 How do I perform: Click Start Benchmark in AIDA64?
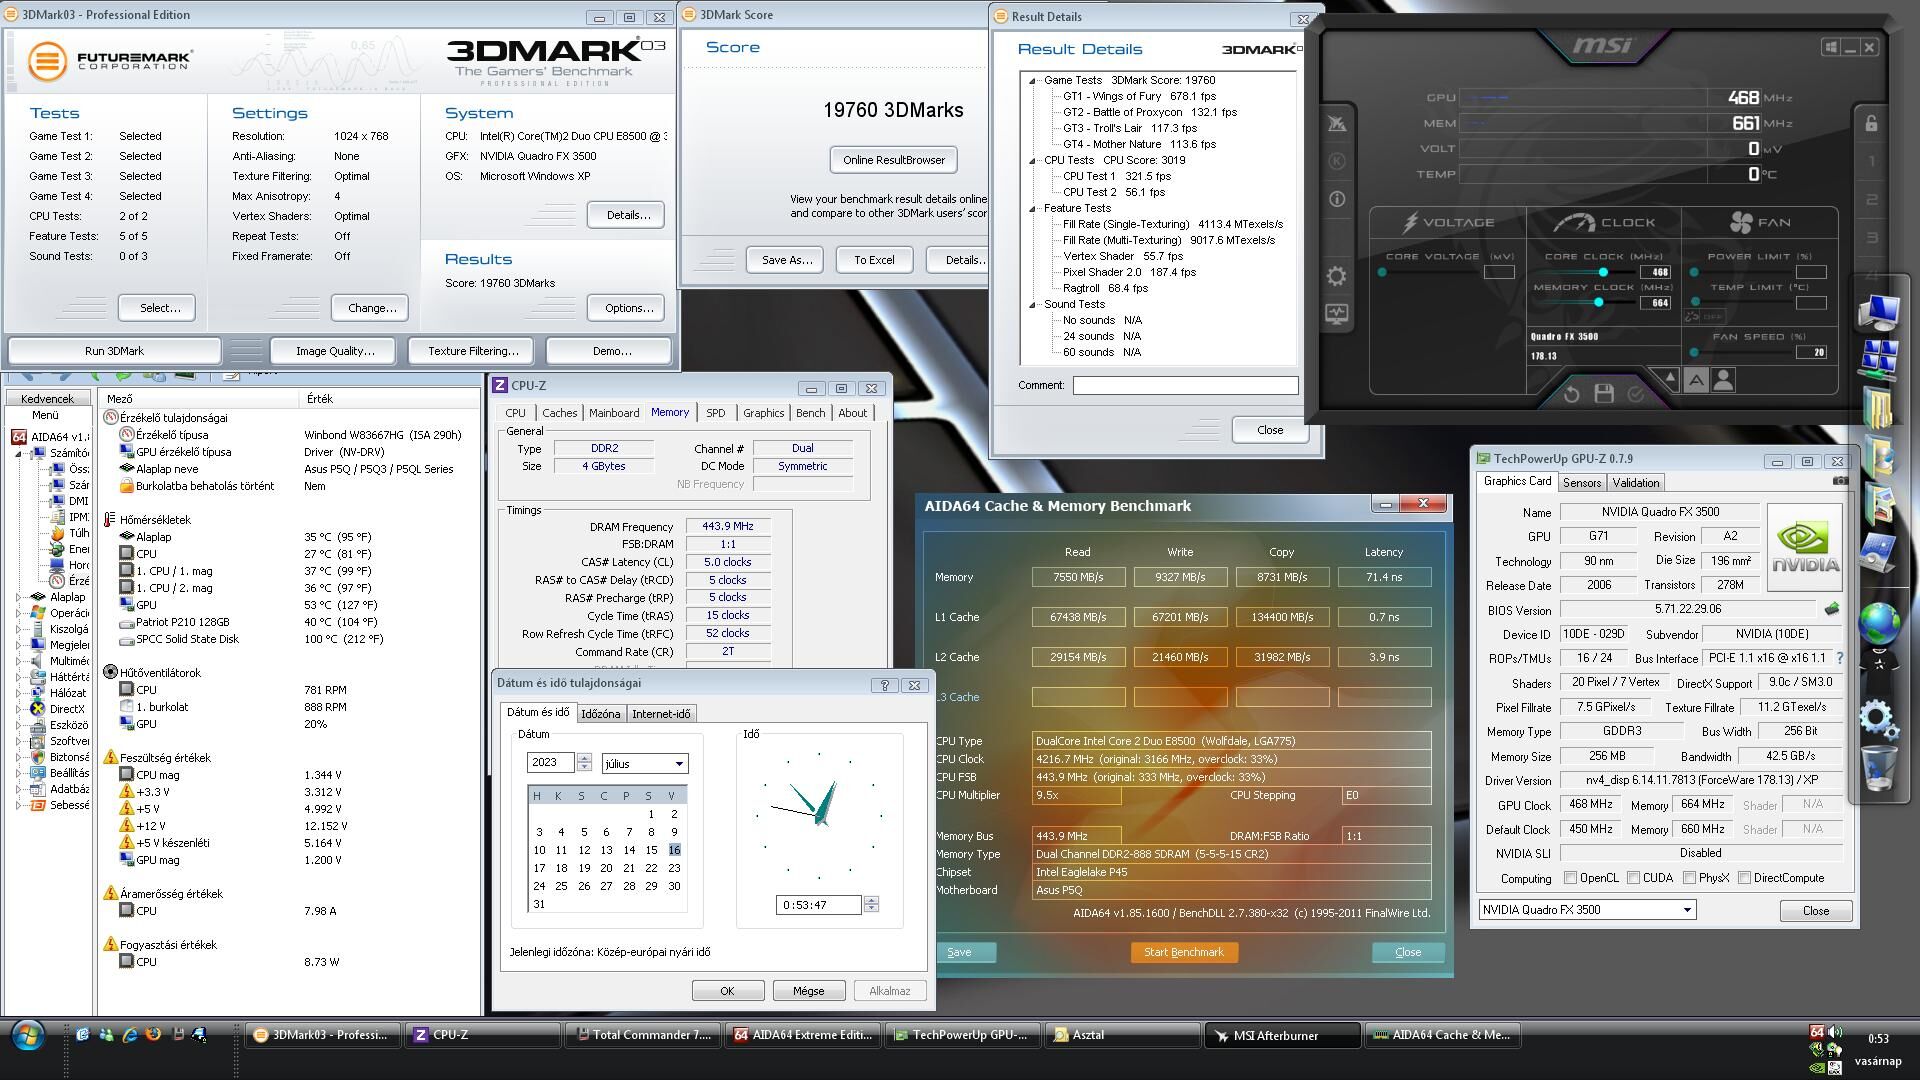1184,953
